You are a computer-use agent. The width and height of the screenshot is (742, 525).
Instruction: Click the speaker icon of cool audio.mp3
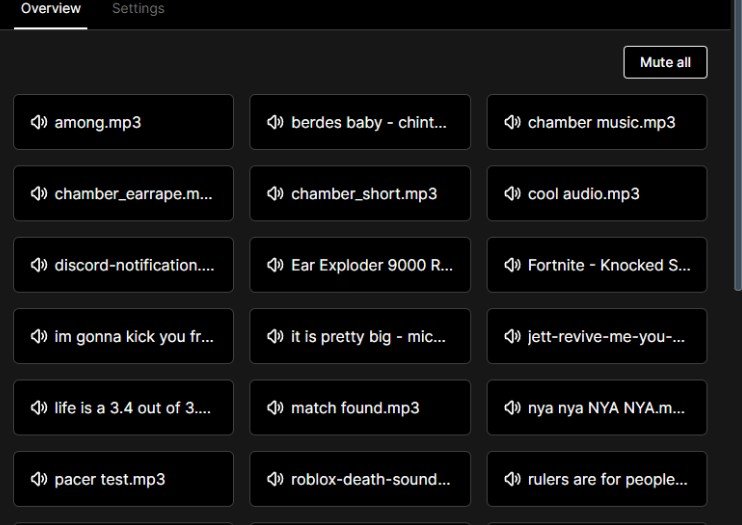[512, 193]
